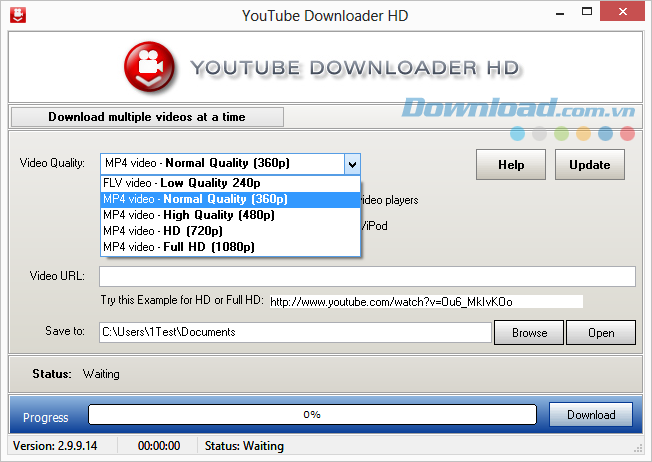Image resolution: width=652 pixels, height=462 pixels.
Task: Open the Help button
Action: [511, 165]
